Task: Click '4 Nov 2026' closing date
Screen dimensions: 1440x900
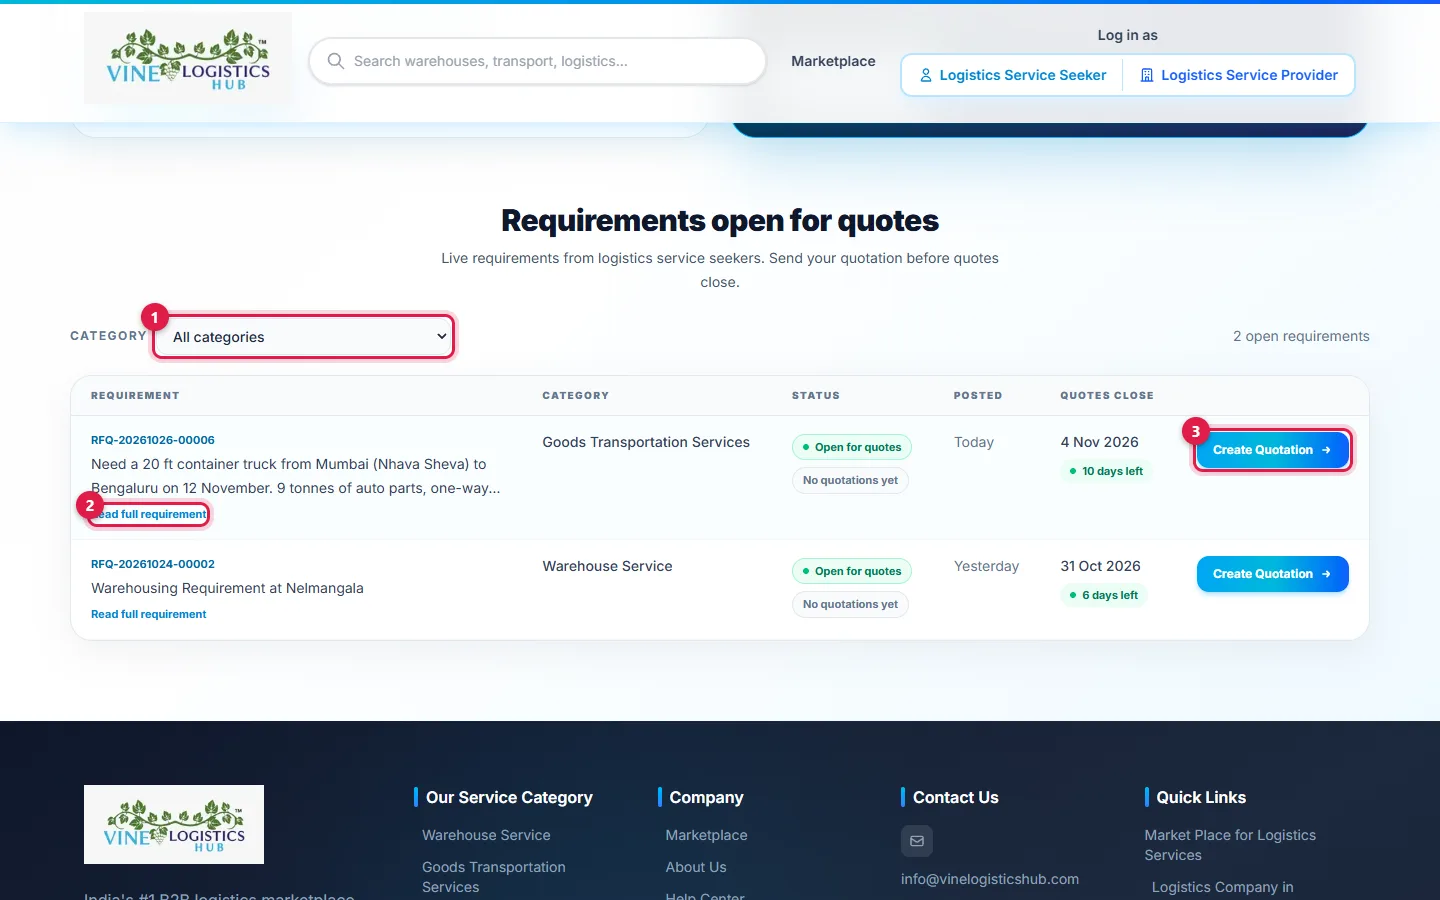Action: tap(1099, 442)
